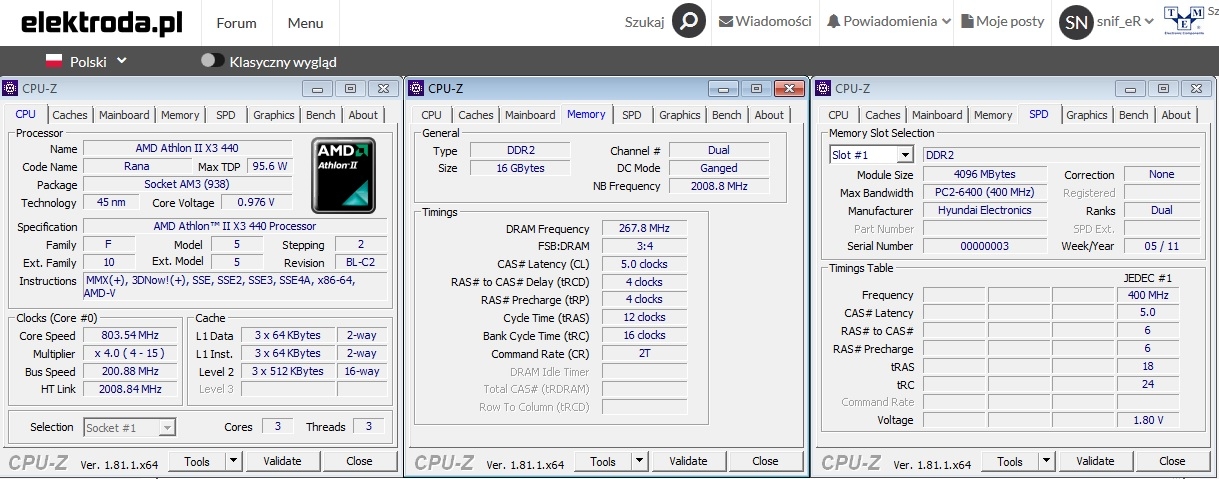Open Moje posty document link
Image resolution: width=1219 pixels, height=479 pixels.
click(x=1003, y=21)
